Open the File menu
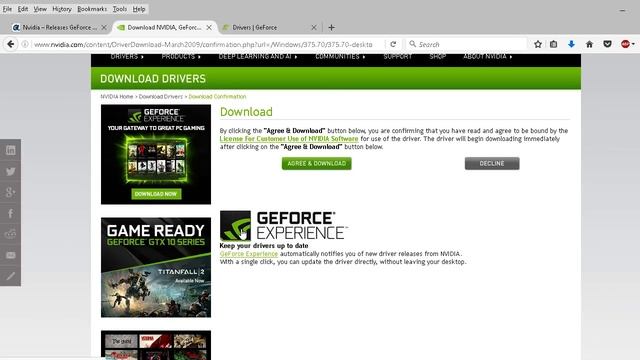640x360 pixels. click(7, 9)
